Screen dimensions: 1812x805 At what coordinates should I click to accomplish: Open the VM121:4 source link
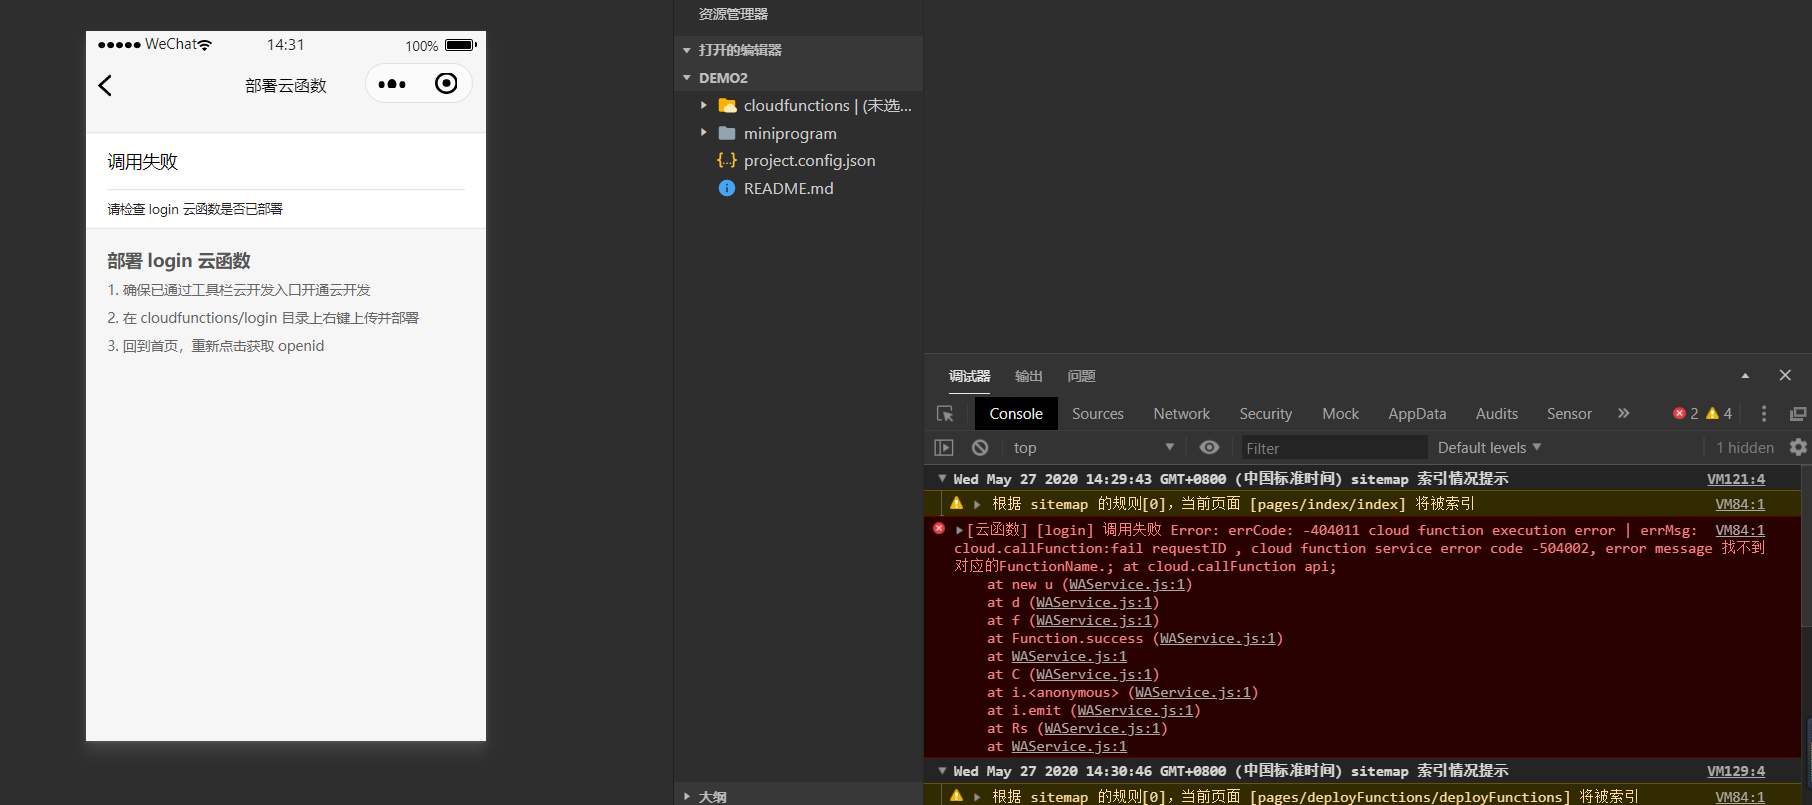(x=1736, y=479)
